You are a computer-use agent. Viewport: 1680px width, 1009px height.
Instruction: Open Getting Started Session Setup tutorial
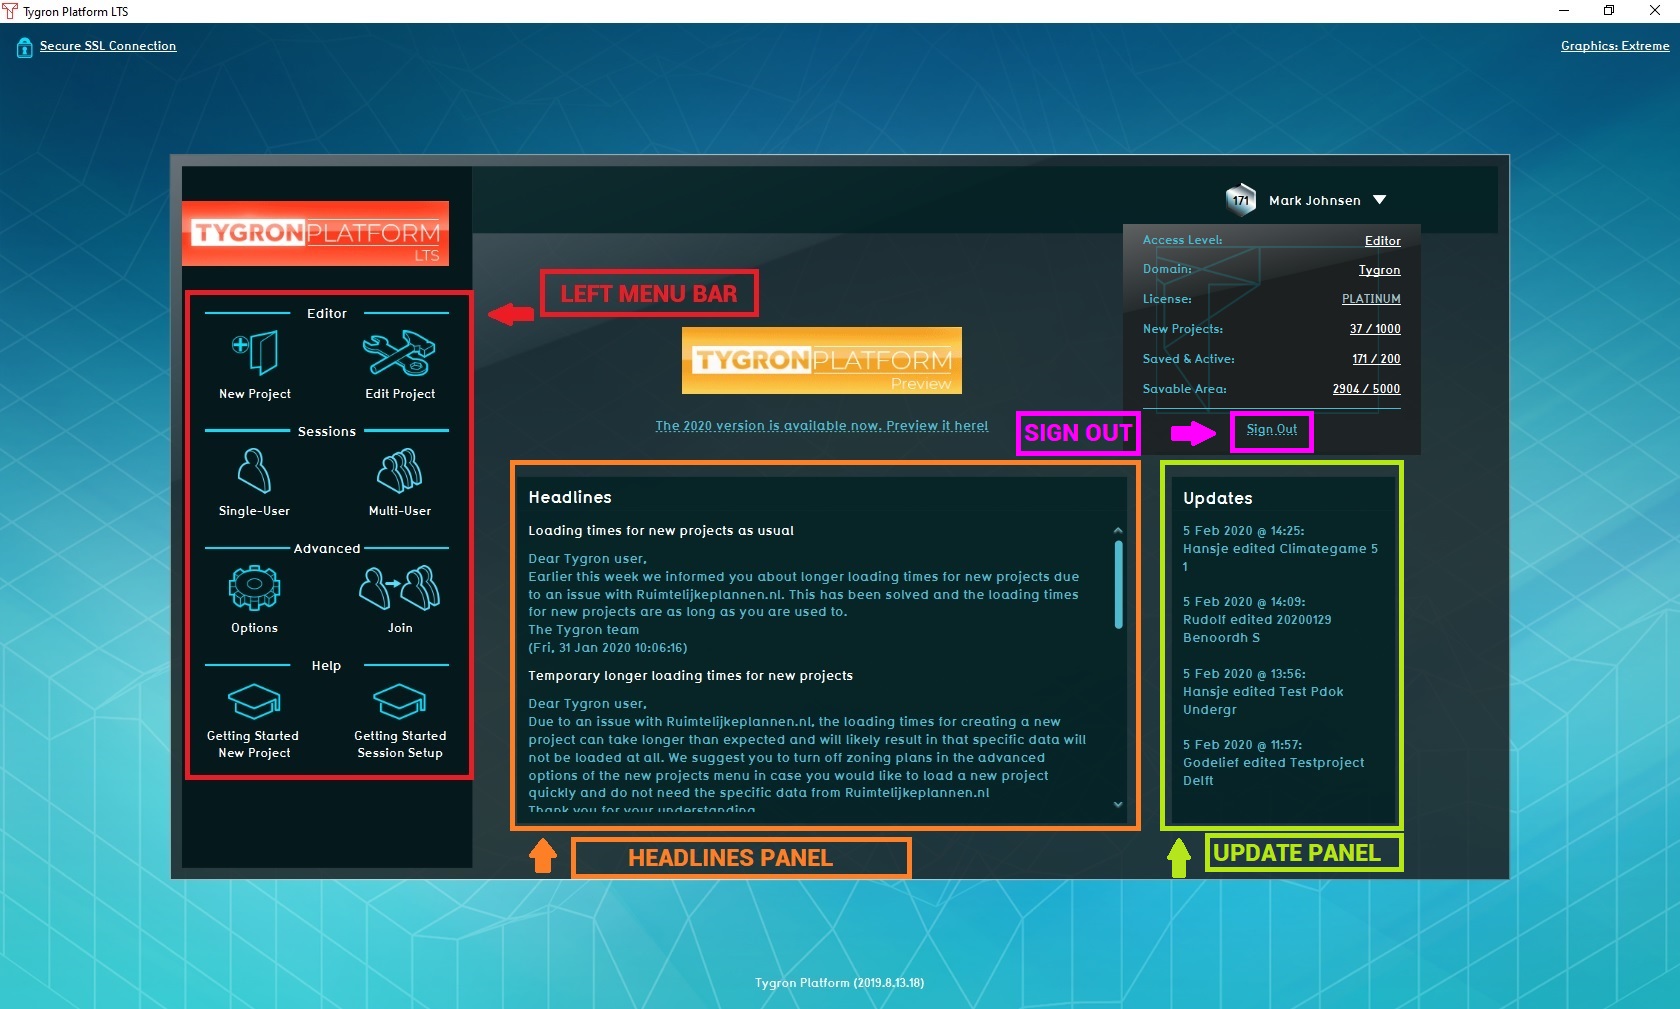399,703
